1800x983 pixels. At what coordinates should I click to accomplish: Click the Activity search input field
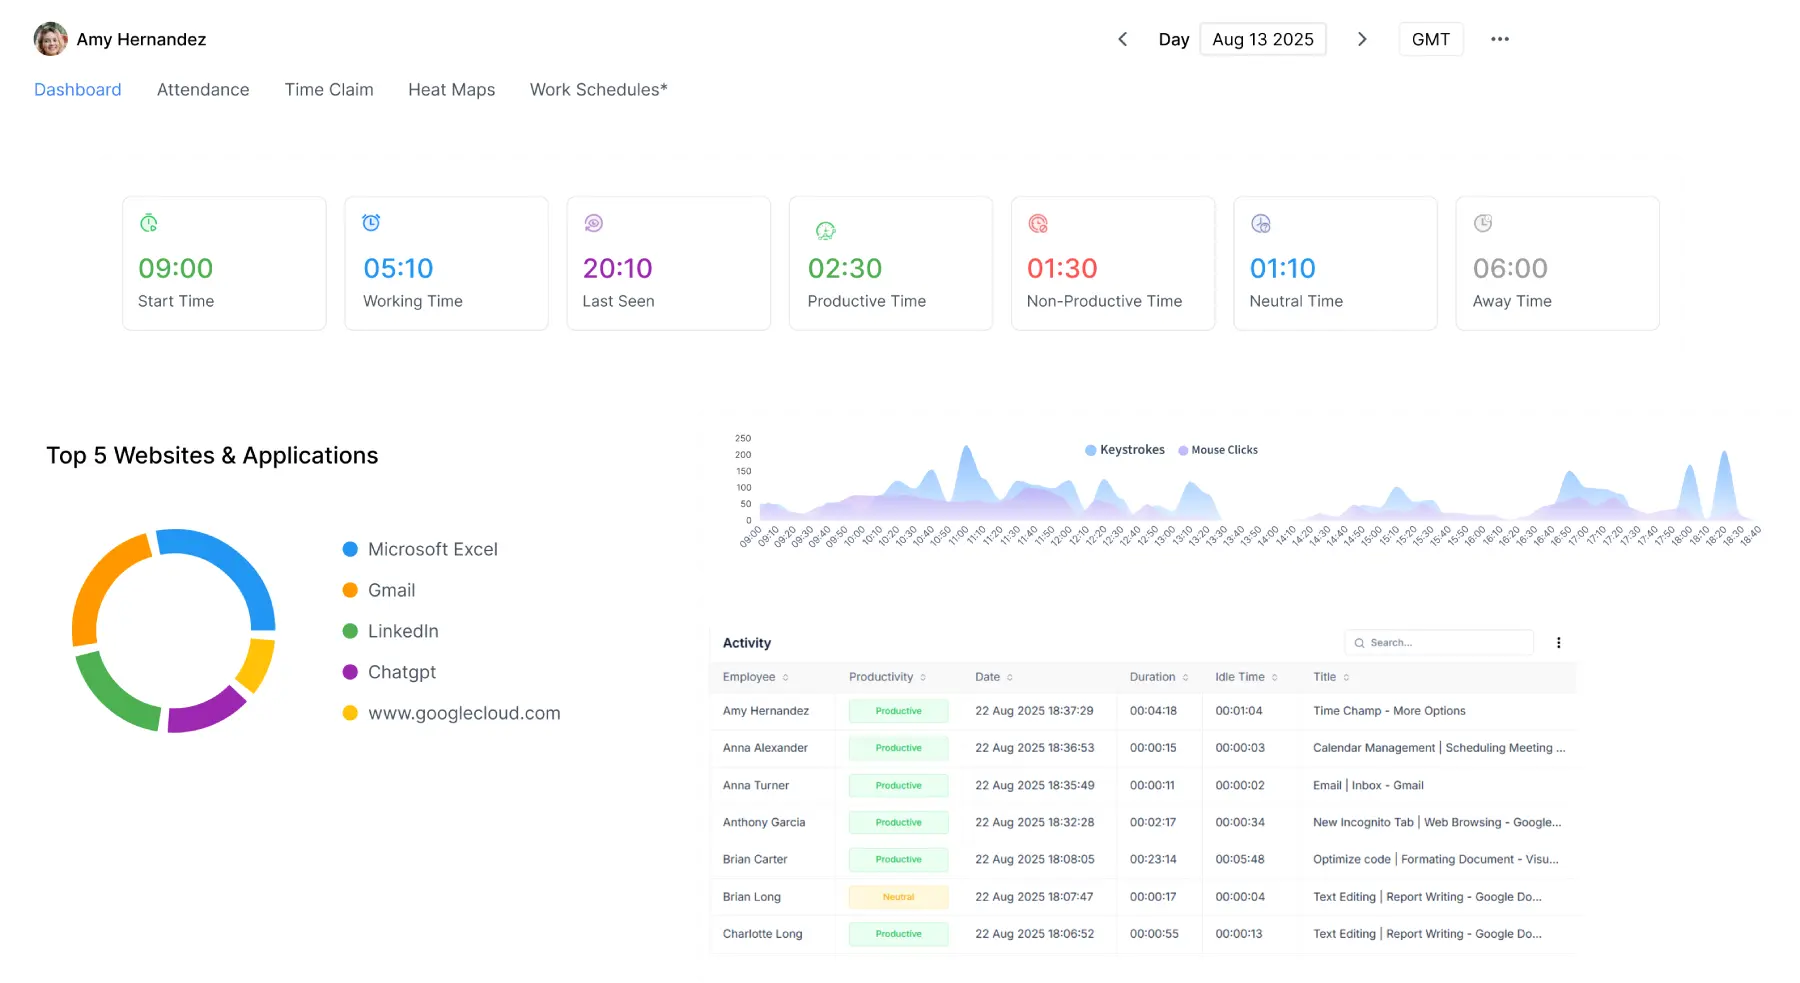pyautogui.click(x=1440, y=643)
